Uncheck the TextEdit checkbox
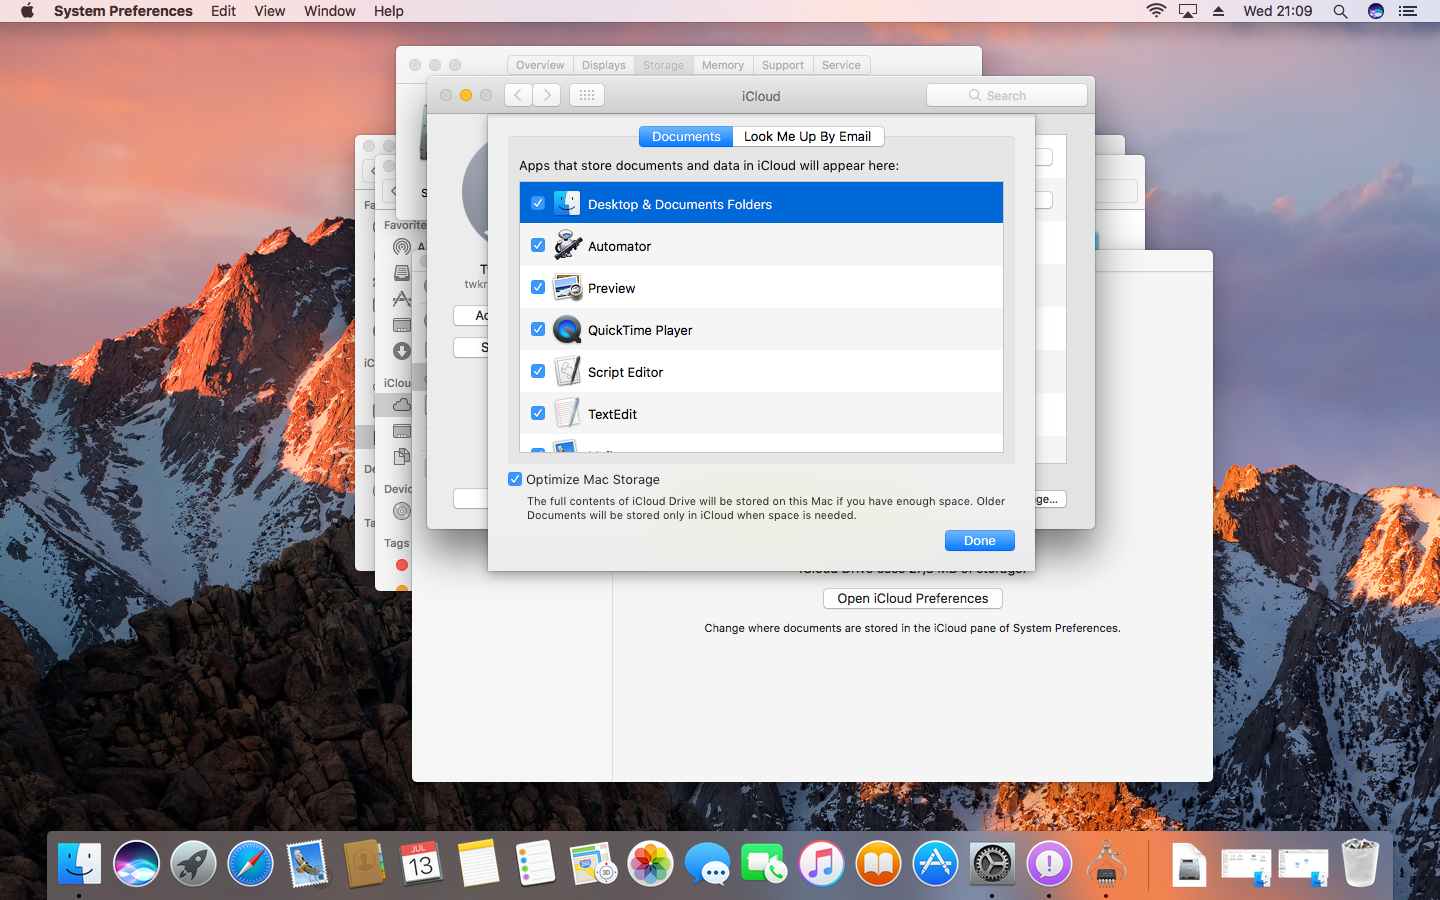The image size is (1440, 900). point(538,413)
